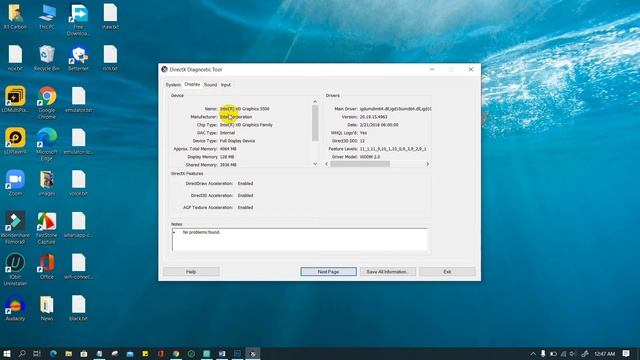The height and width of the screenshot is (360, 640).
Task: Open the notification center icon
Action: [x=626, y=353]
